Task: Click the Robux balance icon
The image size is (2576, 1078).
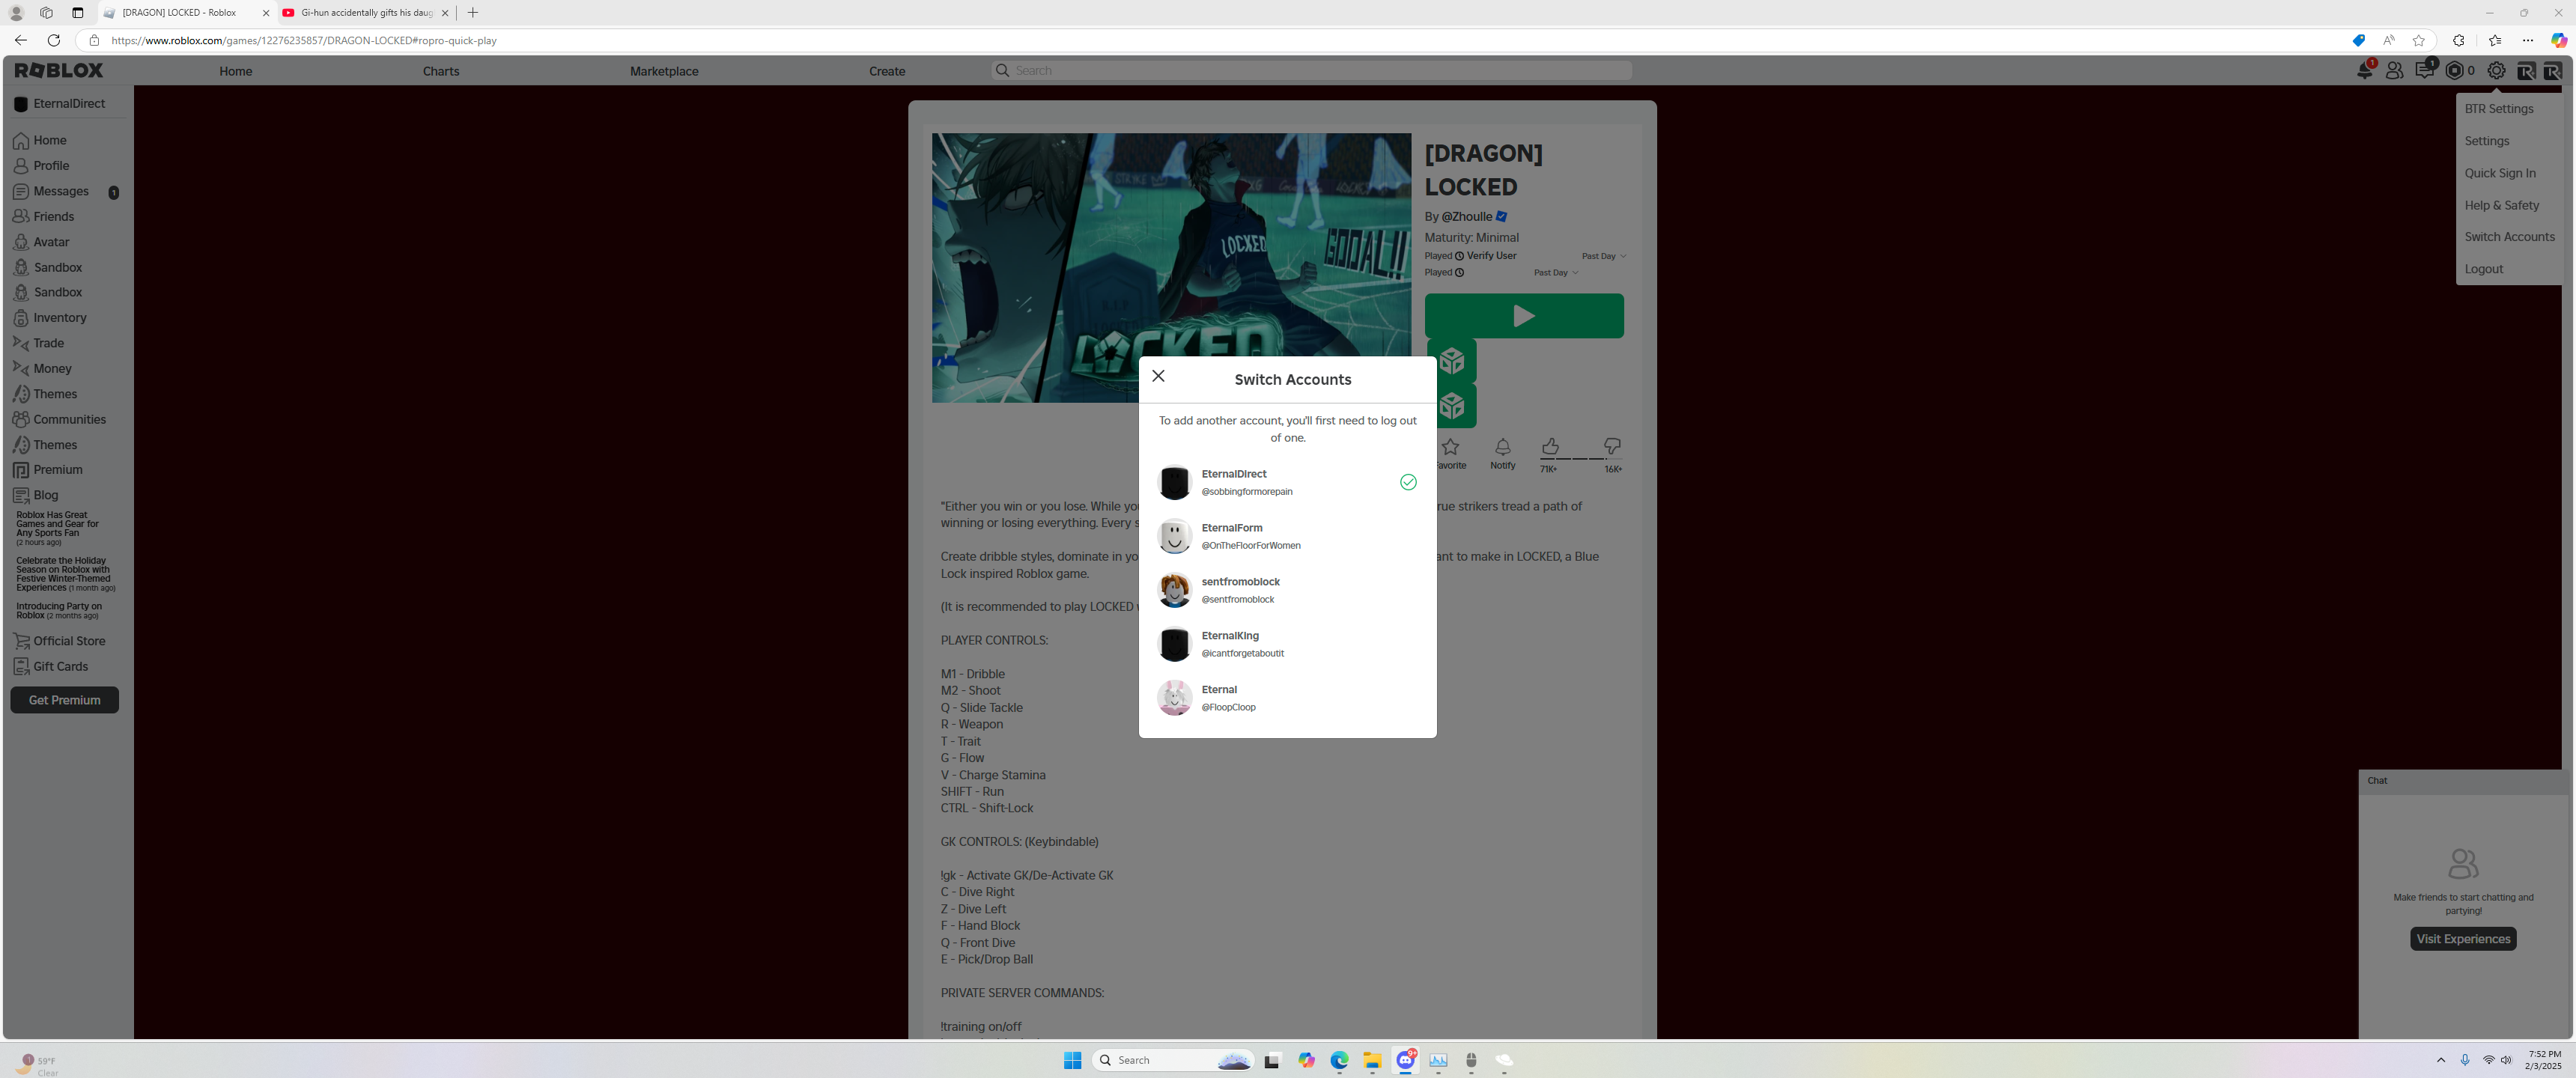Action: 2454,70
